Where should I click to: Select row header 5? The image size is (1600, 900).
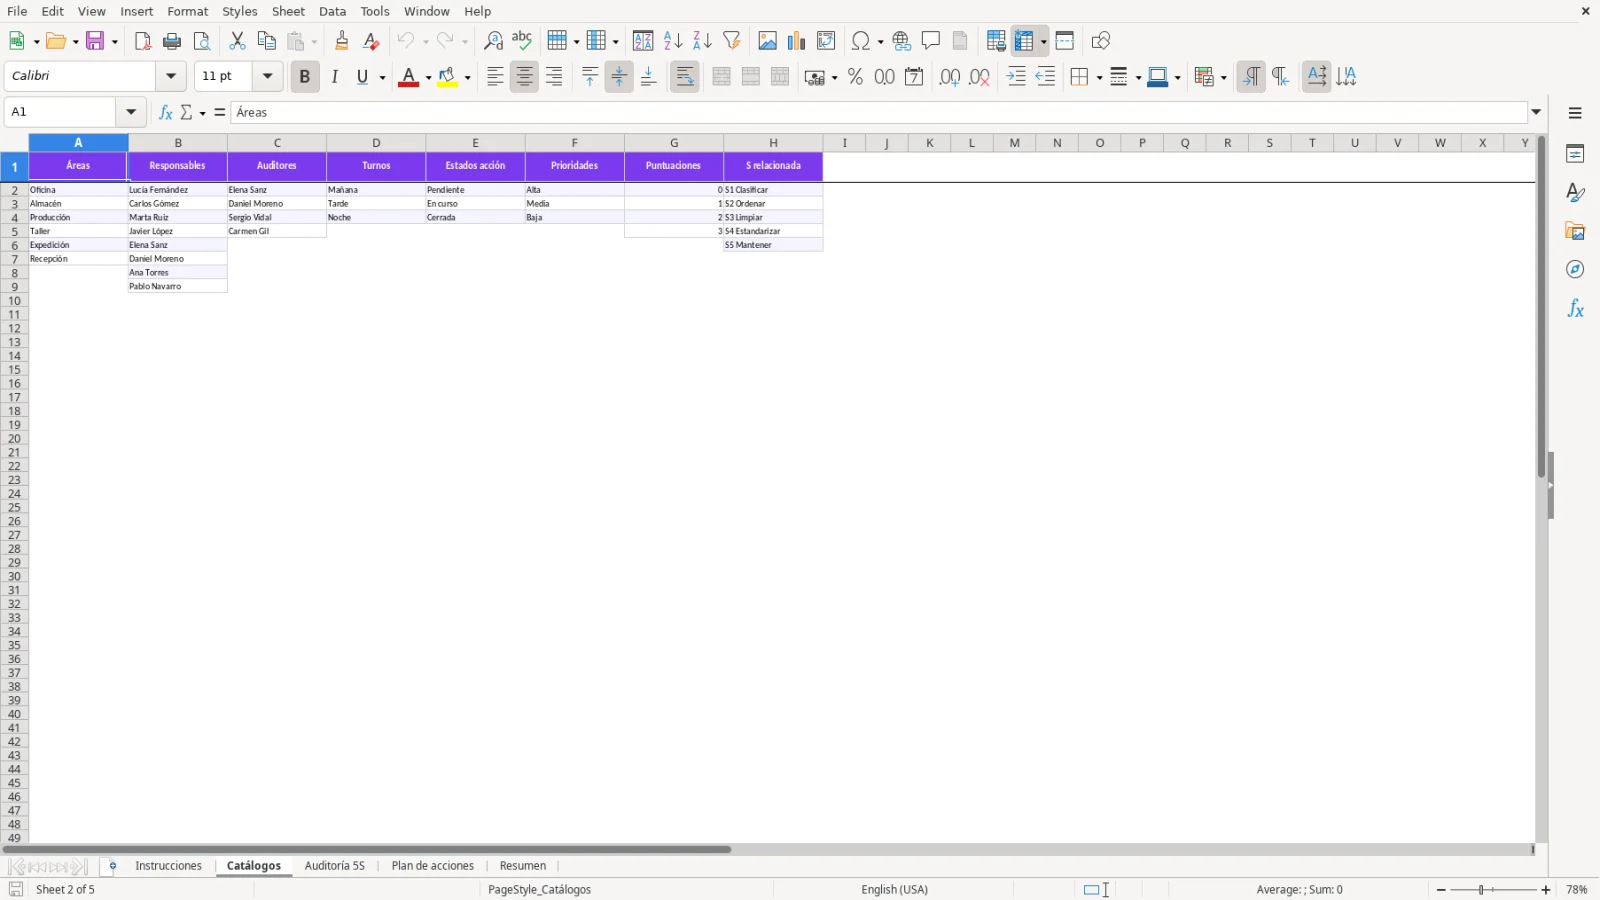14,231
